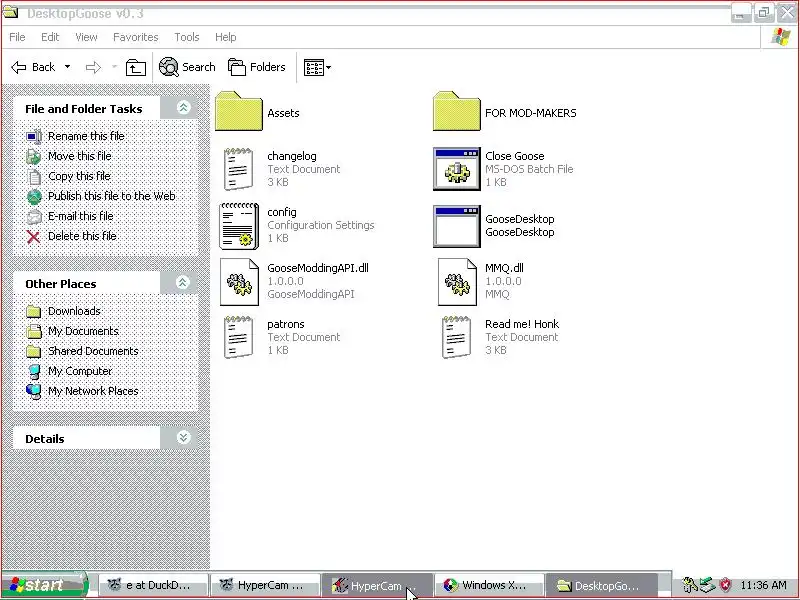Click the 'MMQ.dll' file name text

504,268
